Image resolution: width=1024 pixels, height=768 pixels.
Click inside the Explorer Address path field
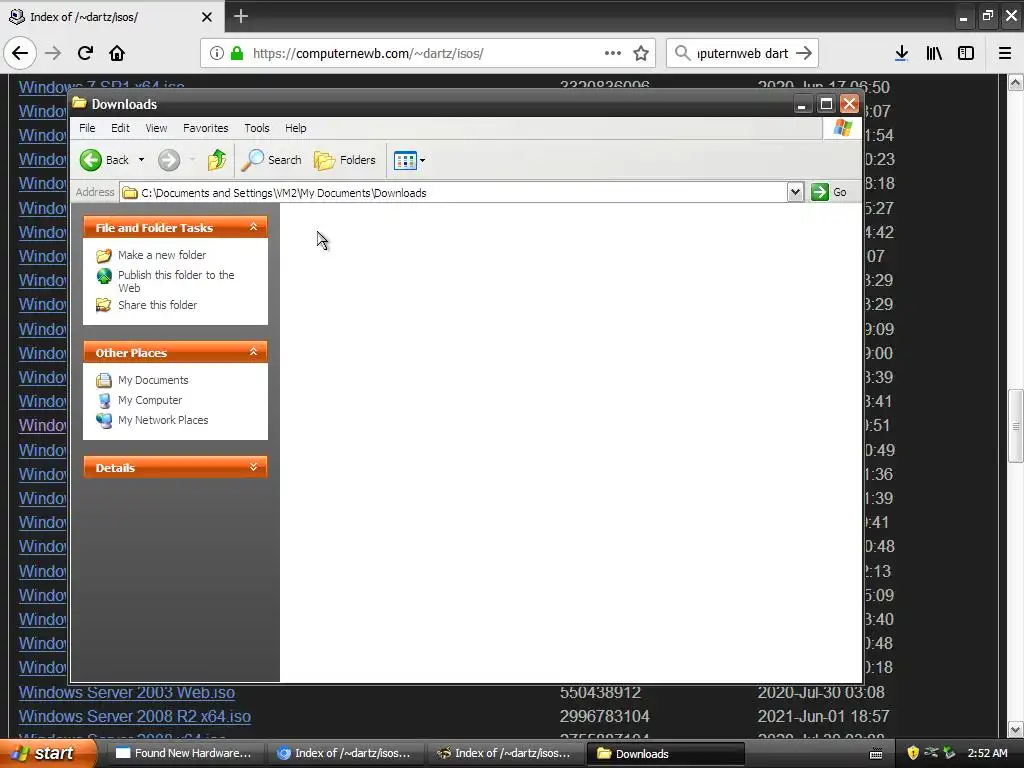click(x=453, y=193)
